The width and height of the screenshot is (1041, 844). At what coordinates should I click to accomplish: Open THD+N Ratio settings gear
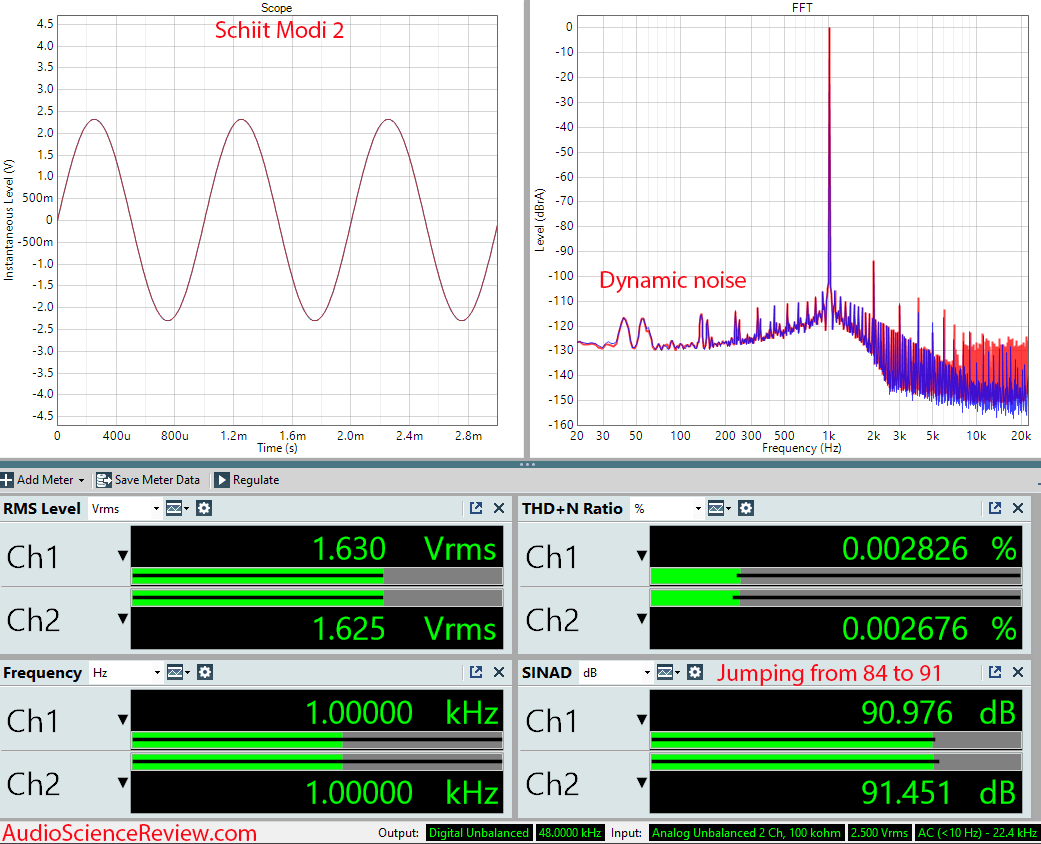(746, 509)
